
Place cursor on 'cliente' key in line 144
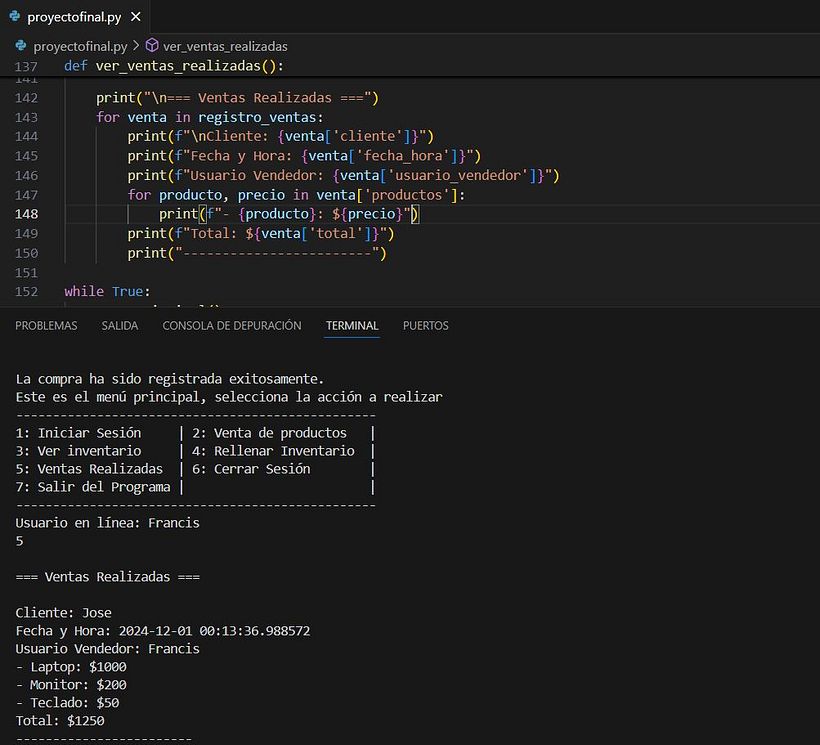pyautogui.click(x=368, y=136)
